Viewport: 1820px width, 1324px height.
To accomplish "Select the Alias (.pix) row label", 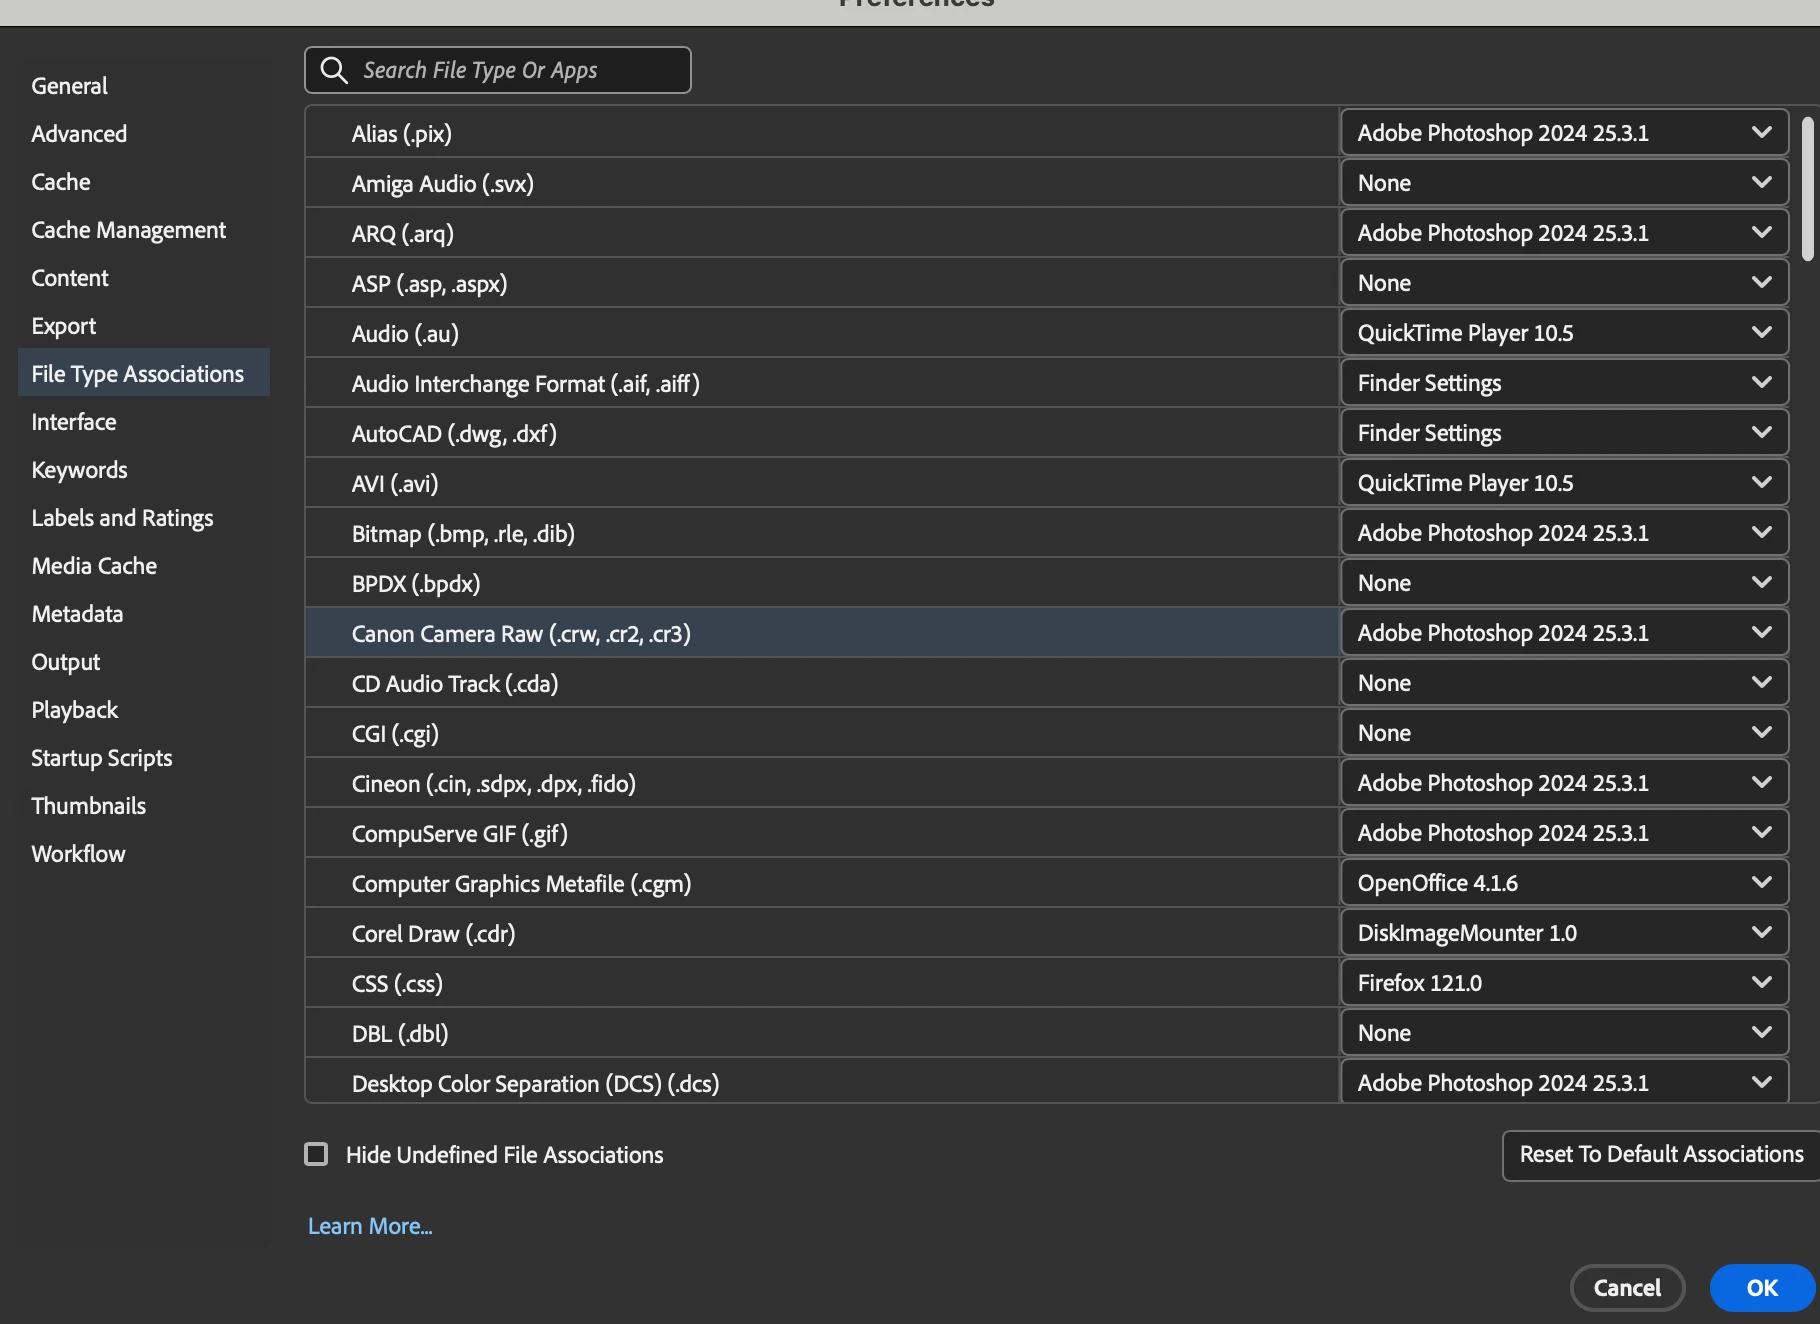I will click(402, 134).
